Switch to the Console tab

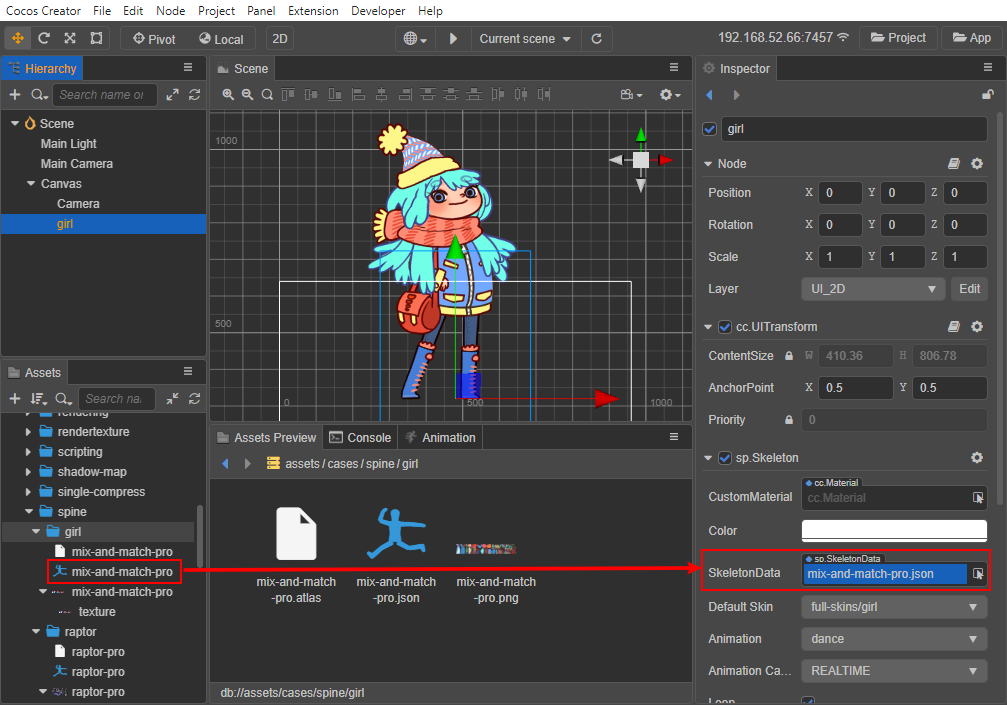360,438
